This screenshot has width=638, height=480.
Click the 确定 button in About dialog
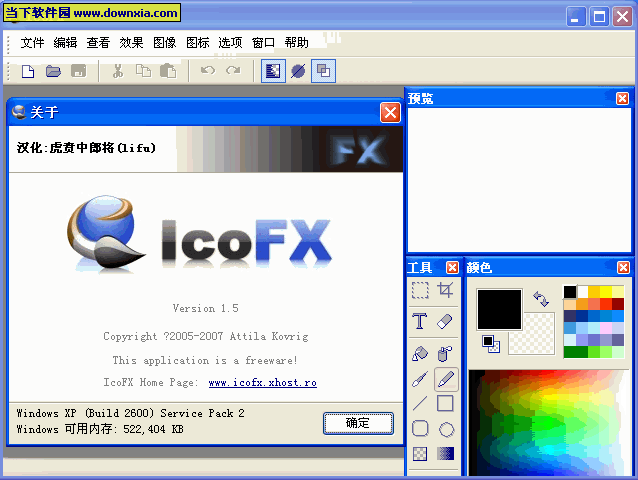pyautogui.click(x=358, y=423)
